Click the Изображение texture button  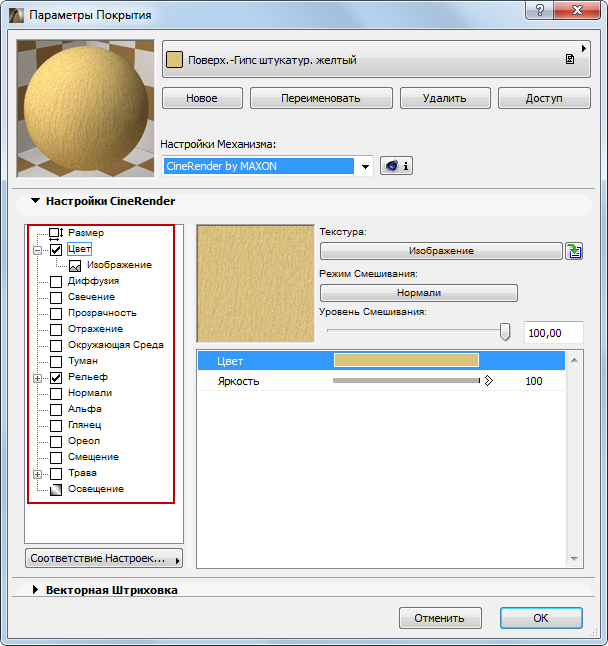(x=441, y=251)
